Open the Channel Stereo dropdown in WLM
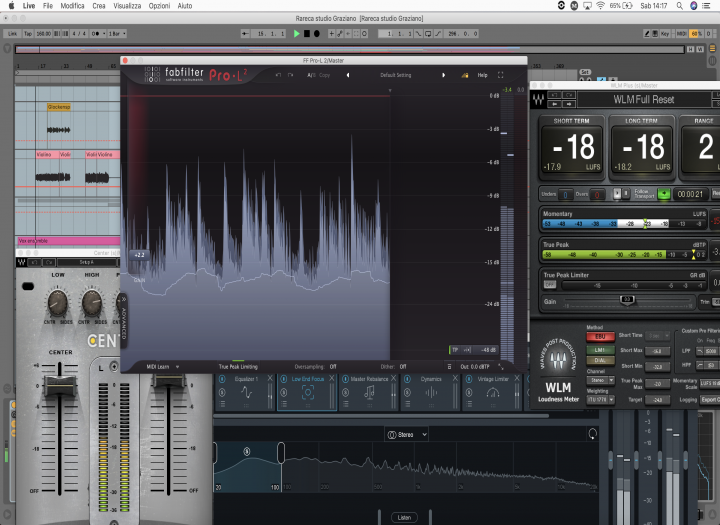 pos(600,380)
